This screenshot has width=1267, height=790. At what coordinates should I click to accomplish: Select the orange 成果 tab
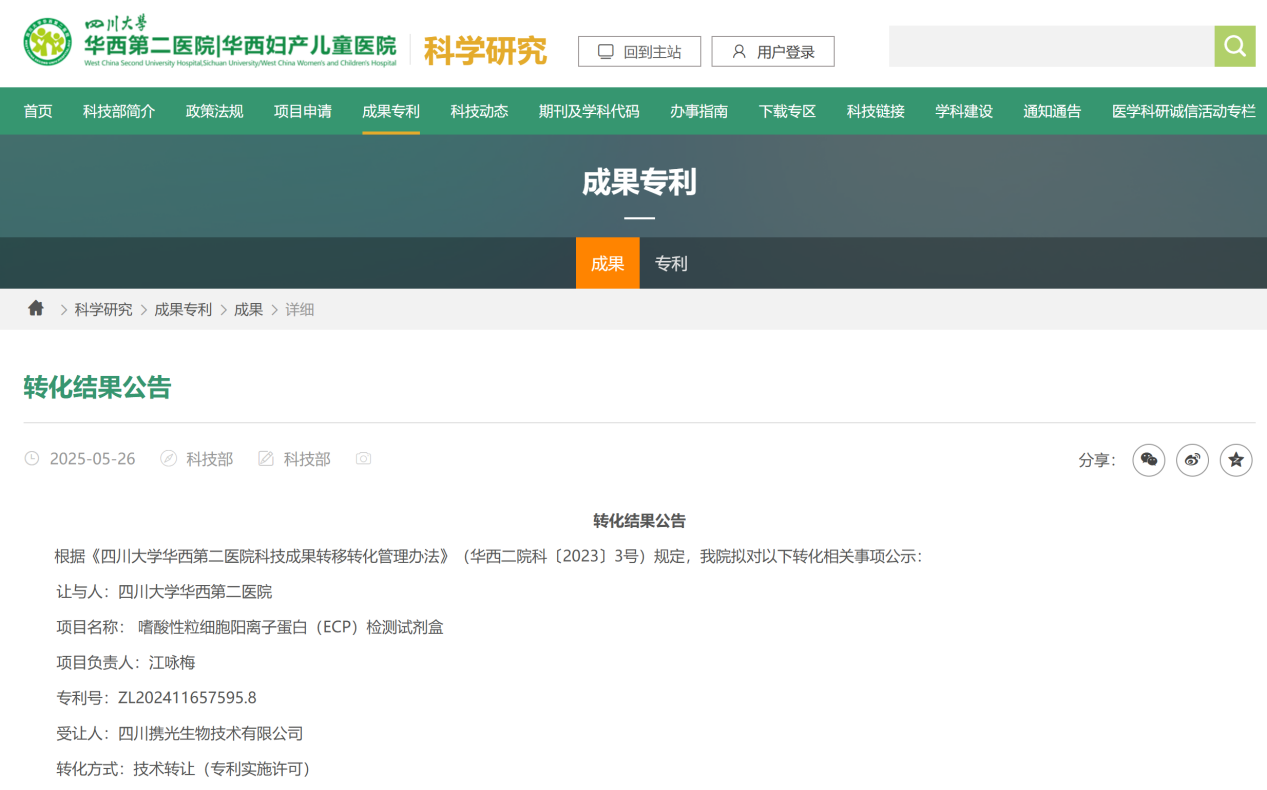(607, 264)
